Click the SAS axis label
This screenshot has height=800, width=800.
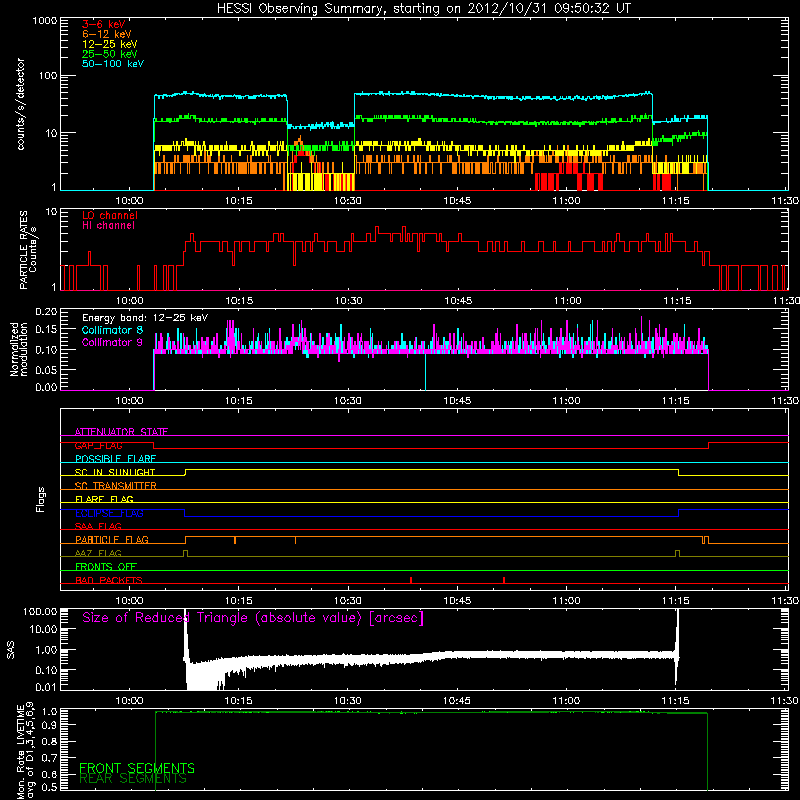(10, 651)
